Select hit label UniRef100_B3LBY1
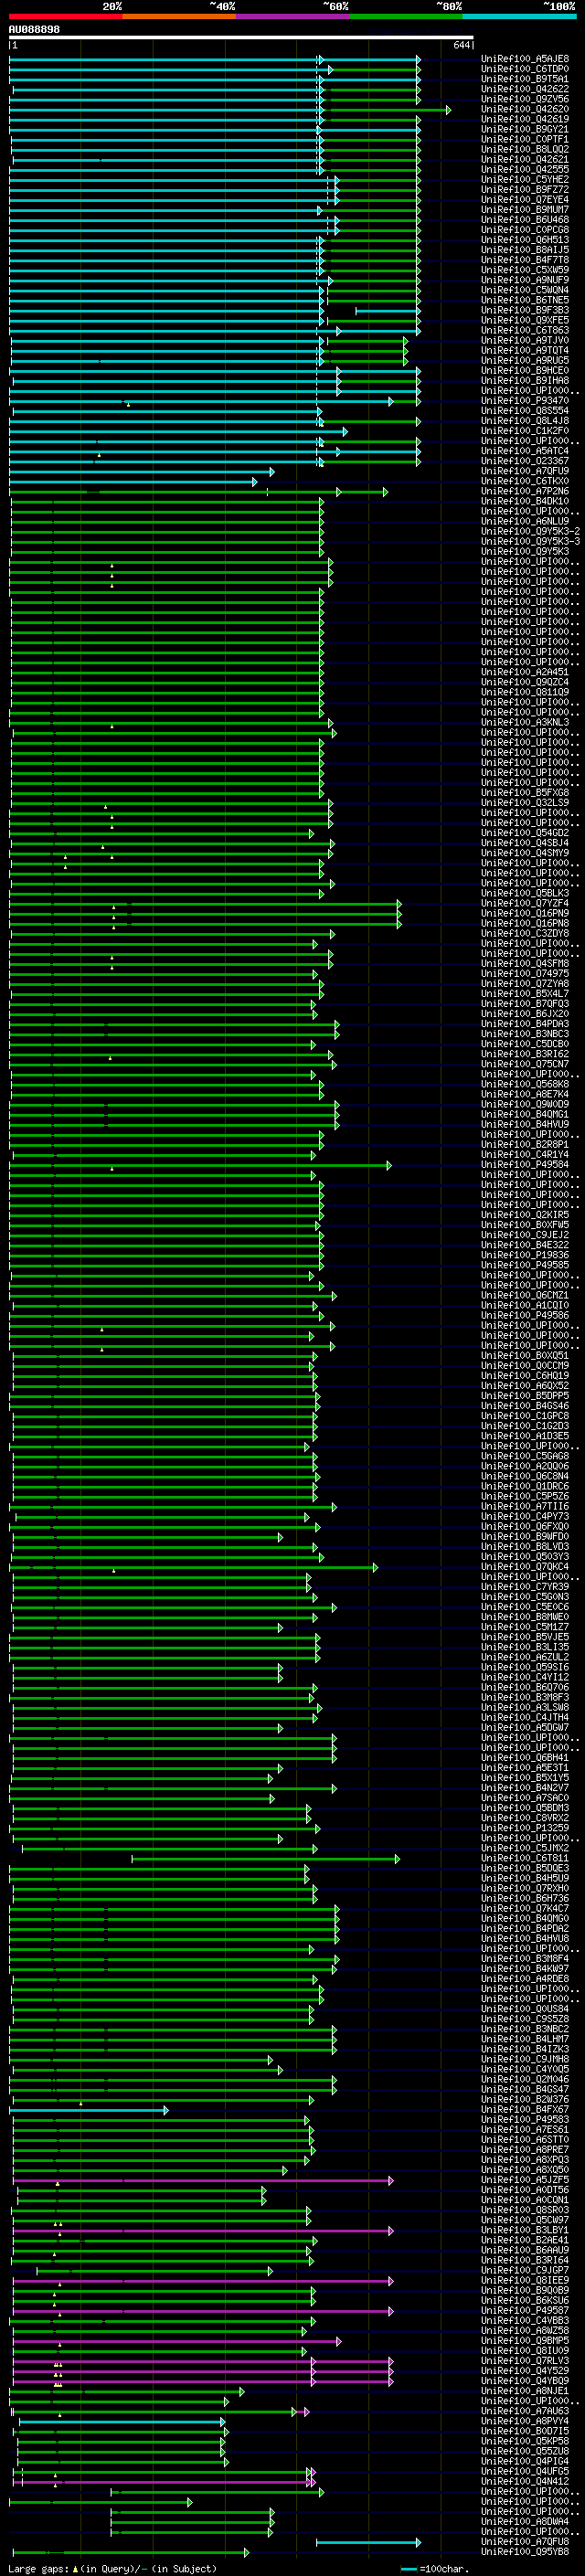This screenshot has width=585, height=2576. [x=525, y=2229]
